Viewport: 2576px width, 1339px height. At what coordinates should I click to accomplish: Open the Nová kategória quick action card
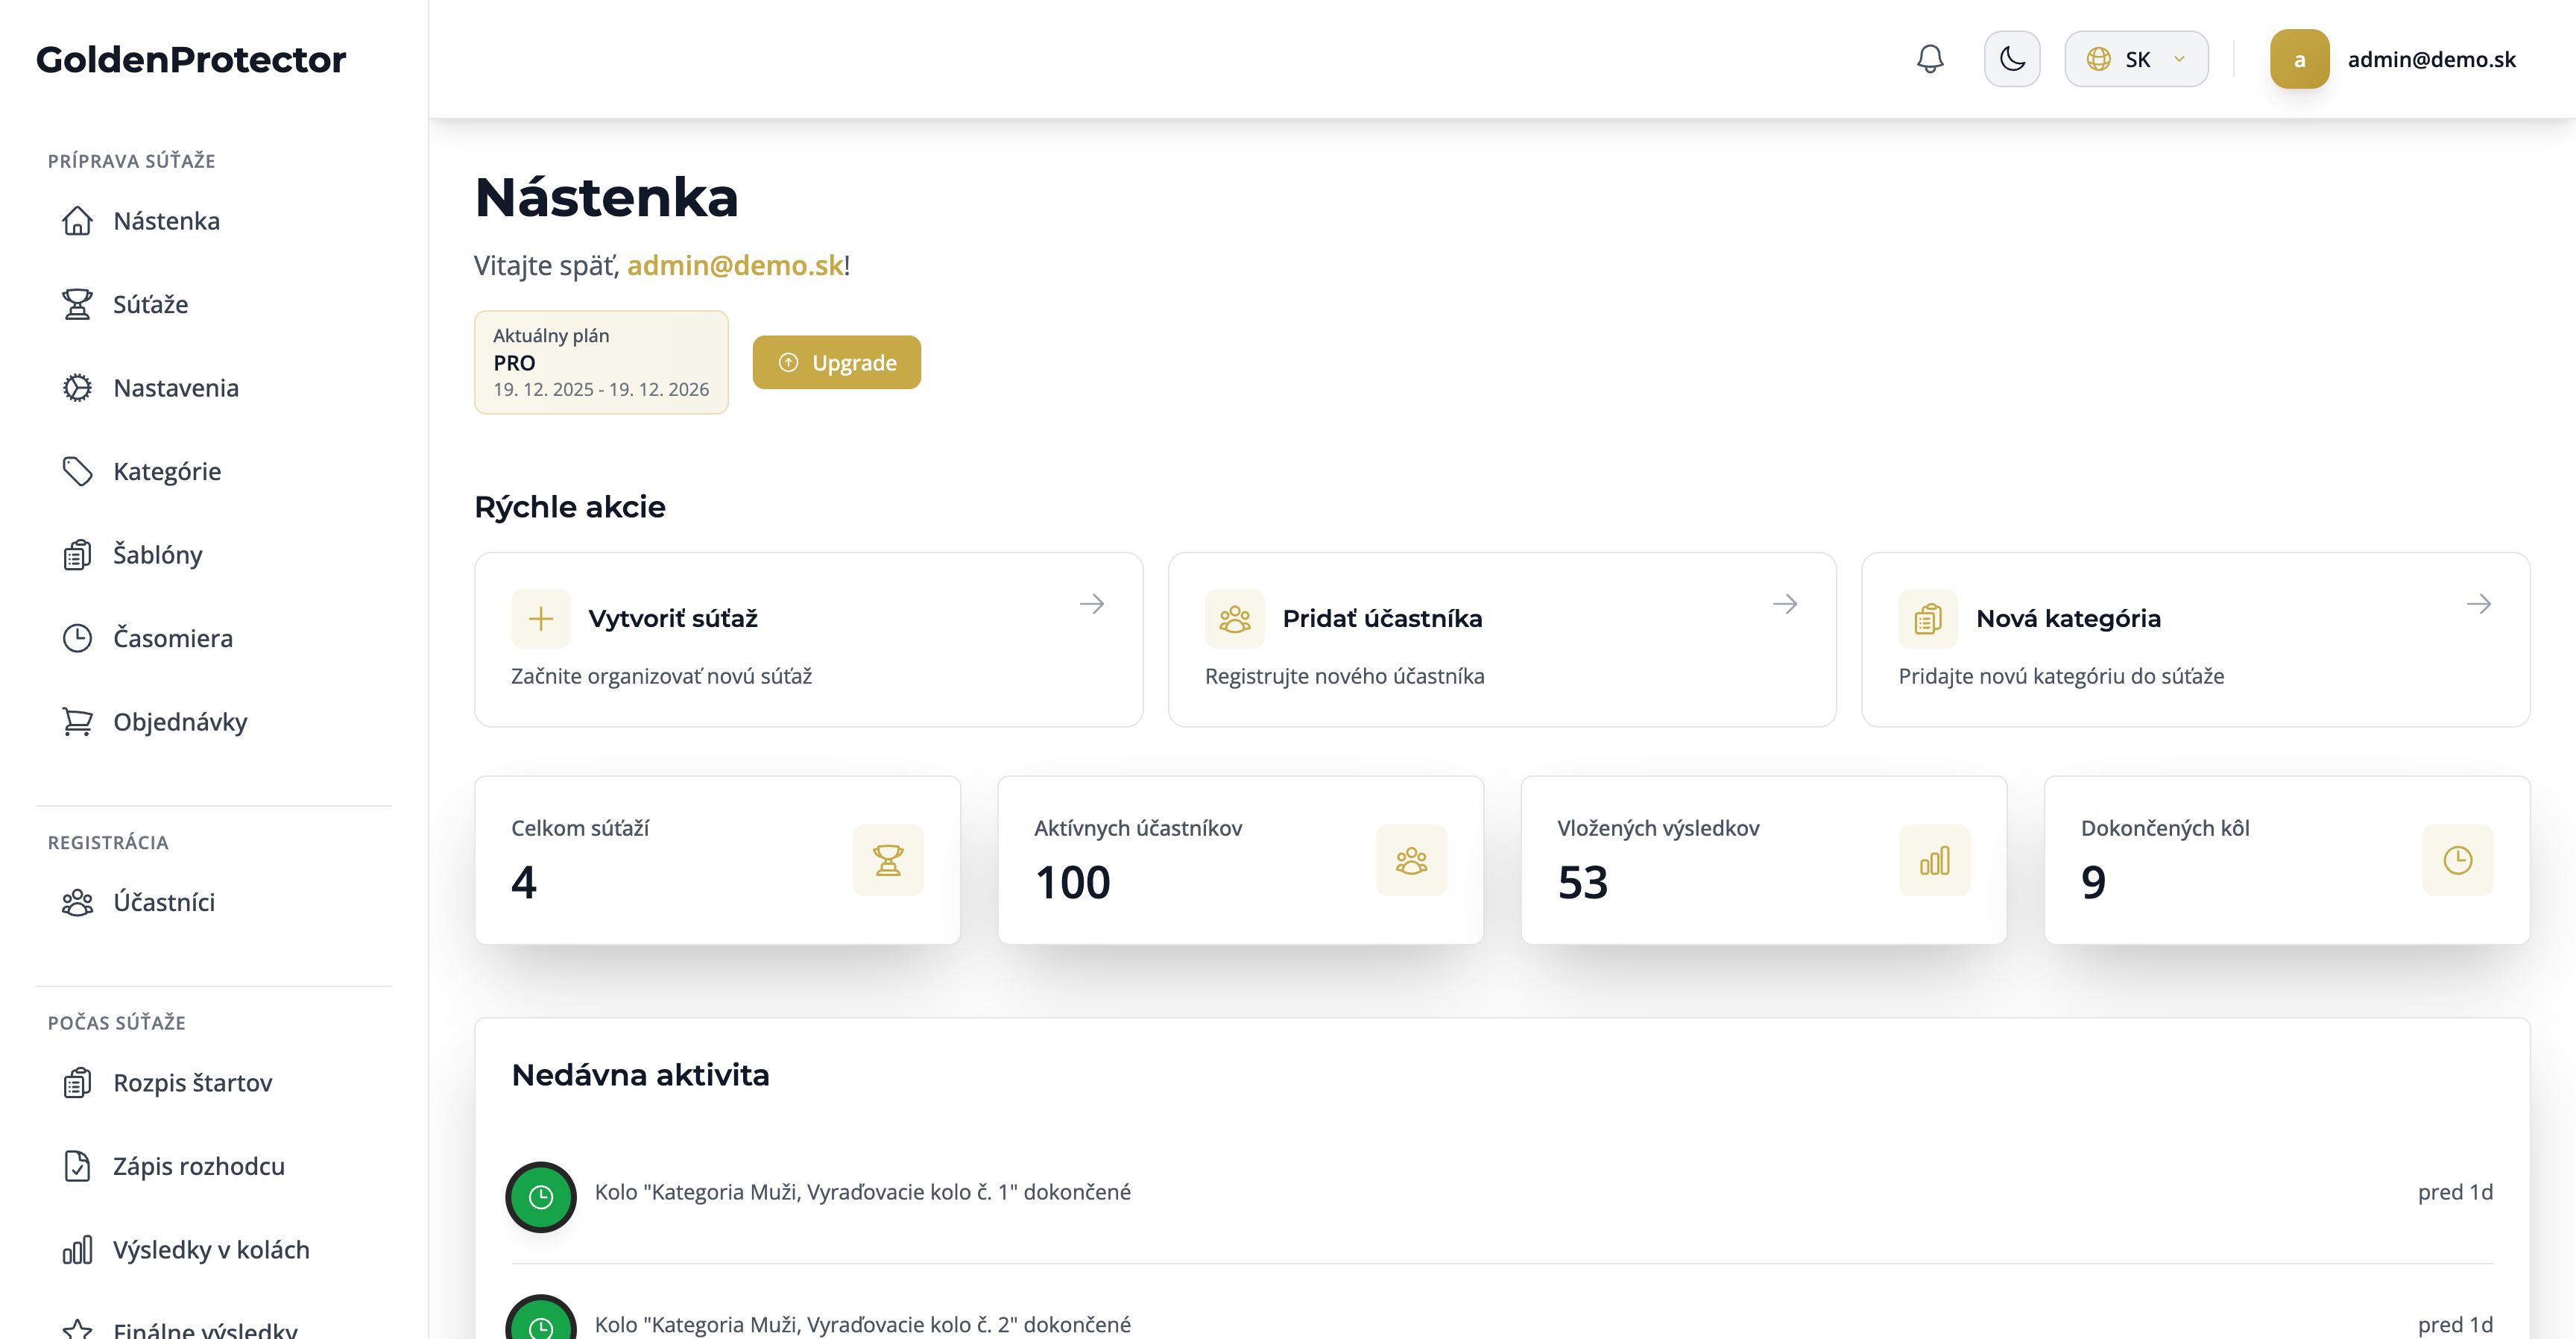click(x=2194, y=640)
